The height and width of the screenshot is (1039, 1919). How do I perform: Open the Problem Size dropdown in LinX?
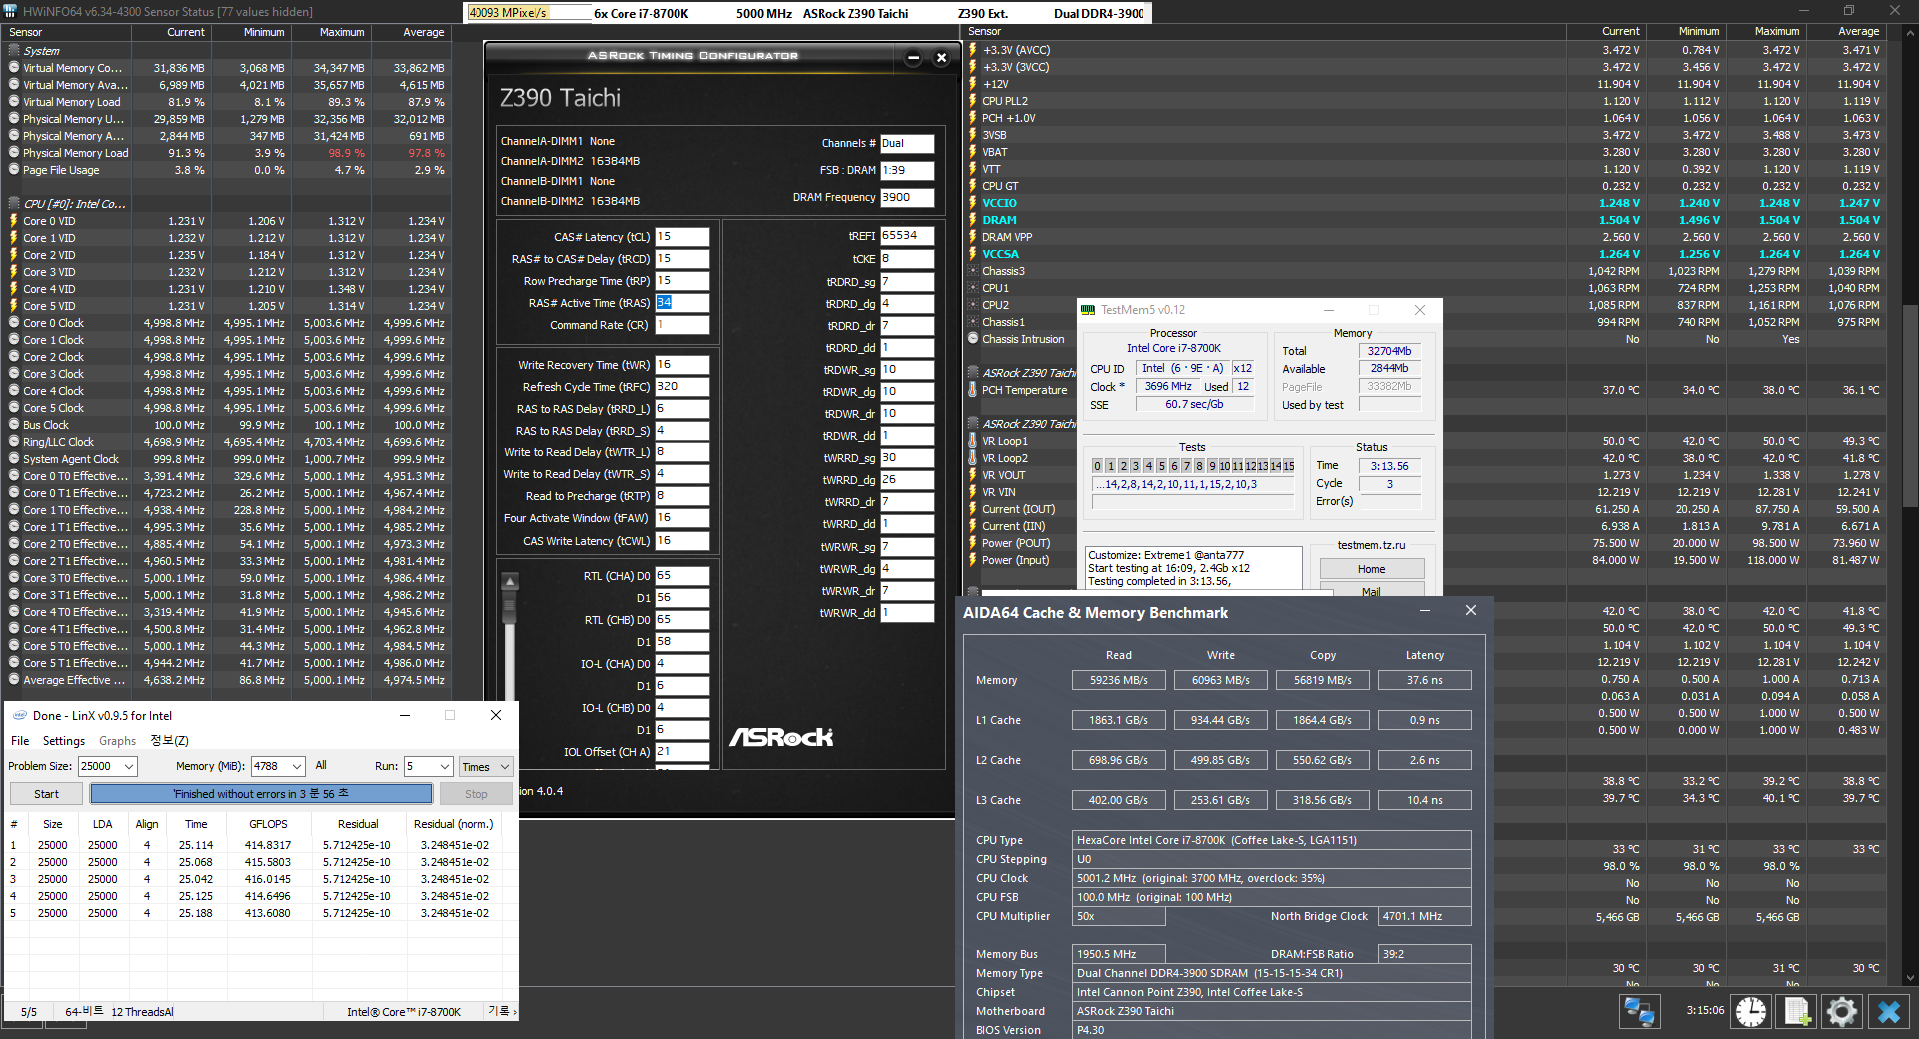coord(128,766)
